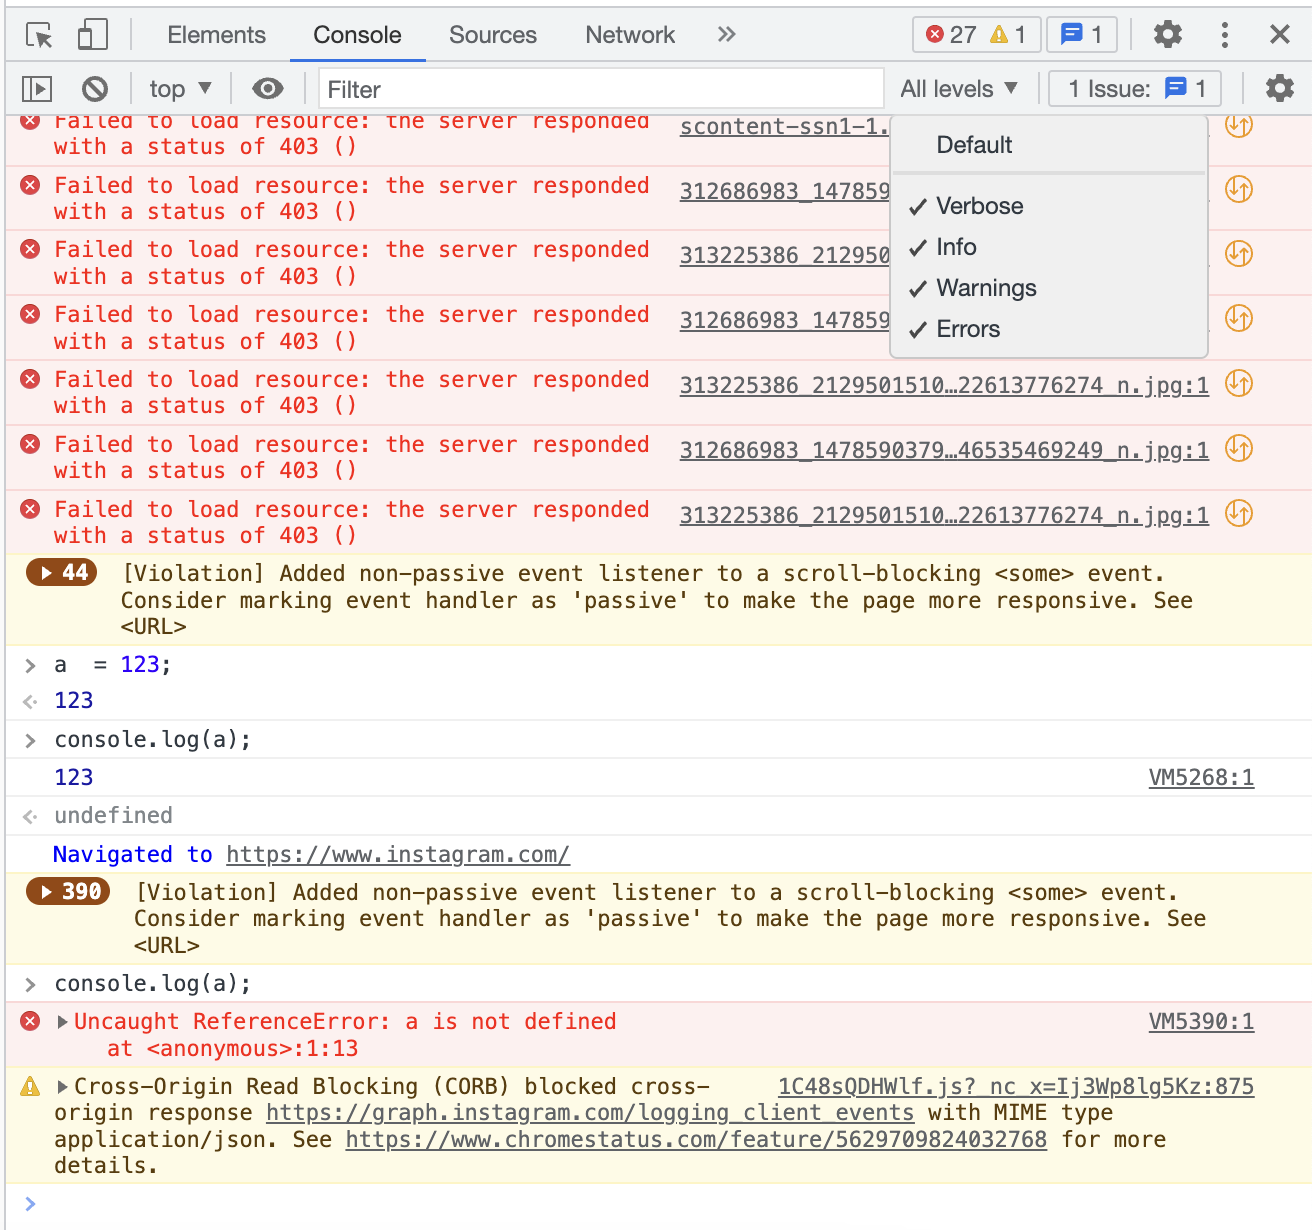Activate the inspect element picker icon
Screen dimensions: 1312x1230
click(39, 35)
